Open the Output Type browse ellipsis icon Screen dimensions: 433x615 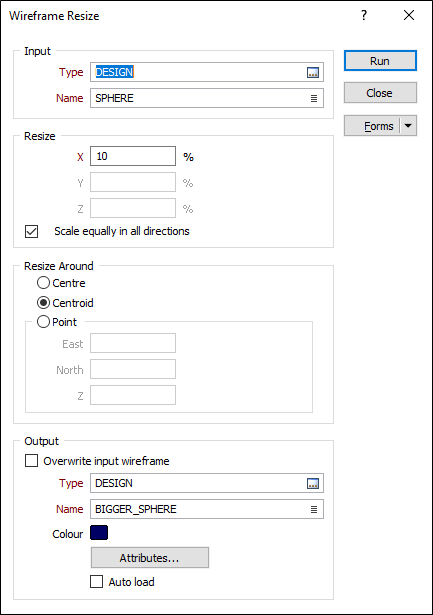pos(313,484)
